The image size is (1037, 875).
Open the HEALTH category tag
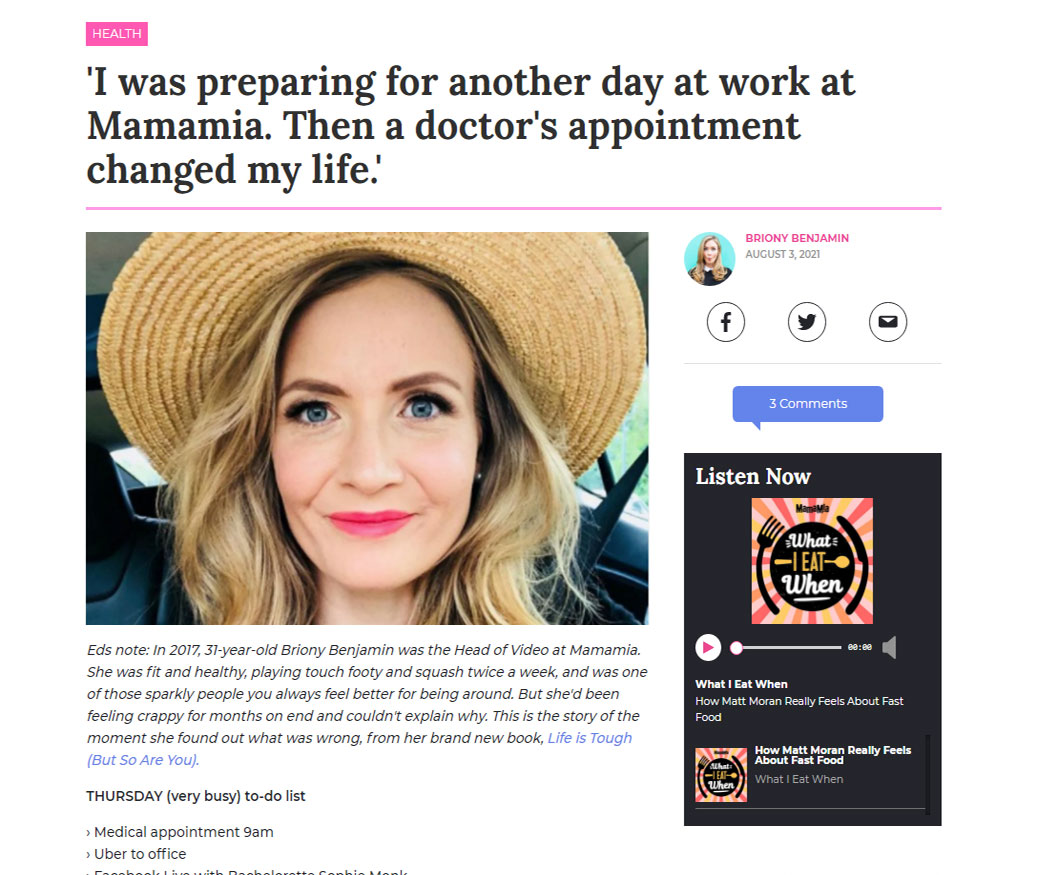[116, 34]
